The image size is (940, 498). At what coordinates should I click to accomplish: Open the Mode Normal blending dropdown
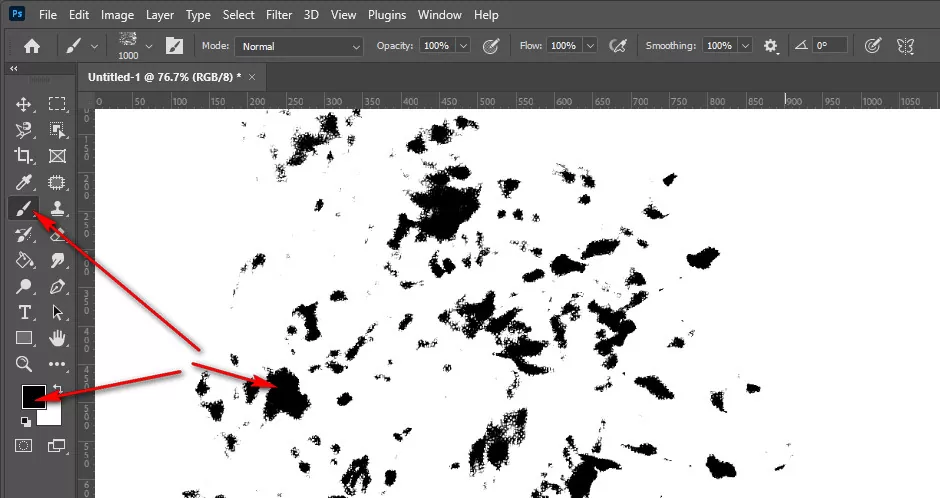[x=299, y=46]
